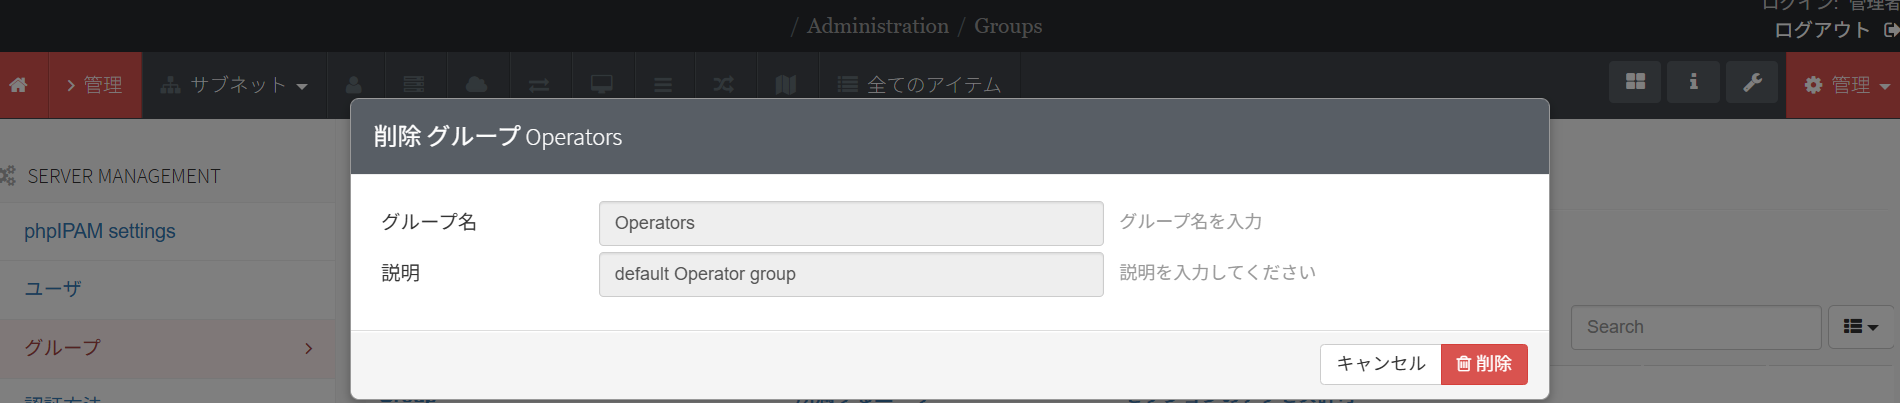Click the 説明 field with default Operator group
This screenshot has width=1900, height=403.
pyautogui.click(x=851, y=274)
